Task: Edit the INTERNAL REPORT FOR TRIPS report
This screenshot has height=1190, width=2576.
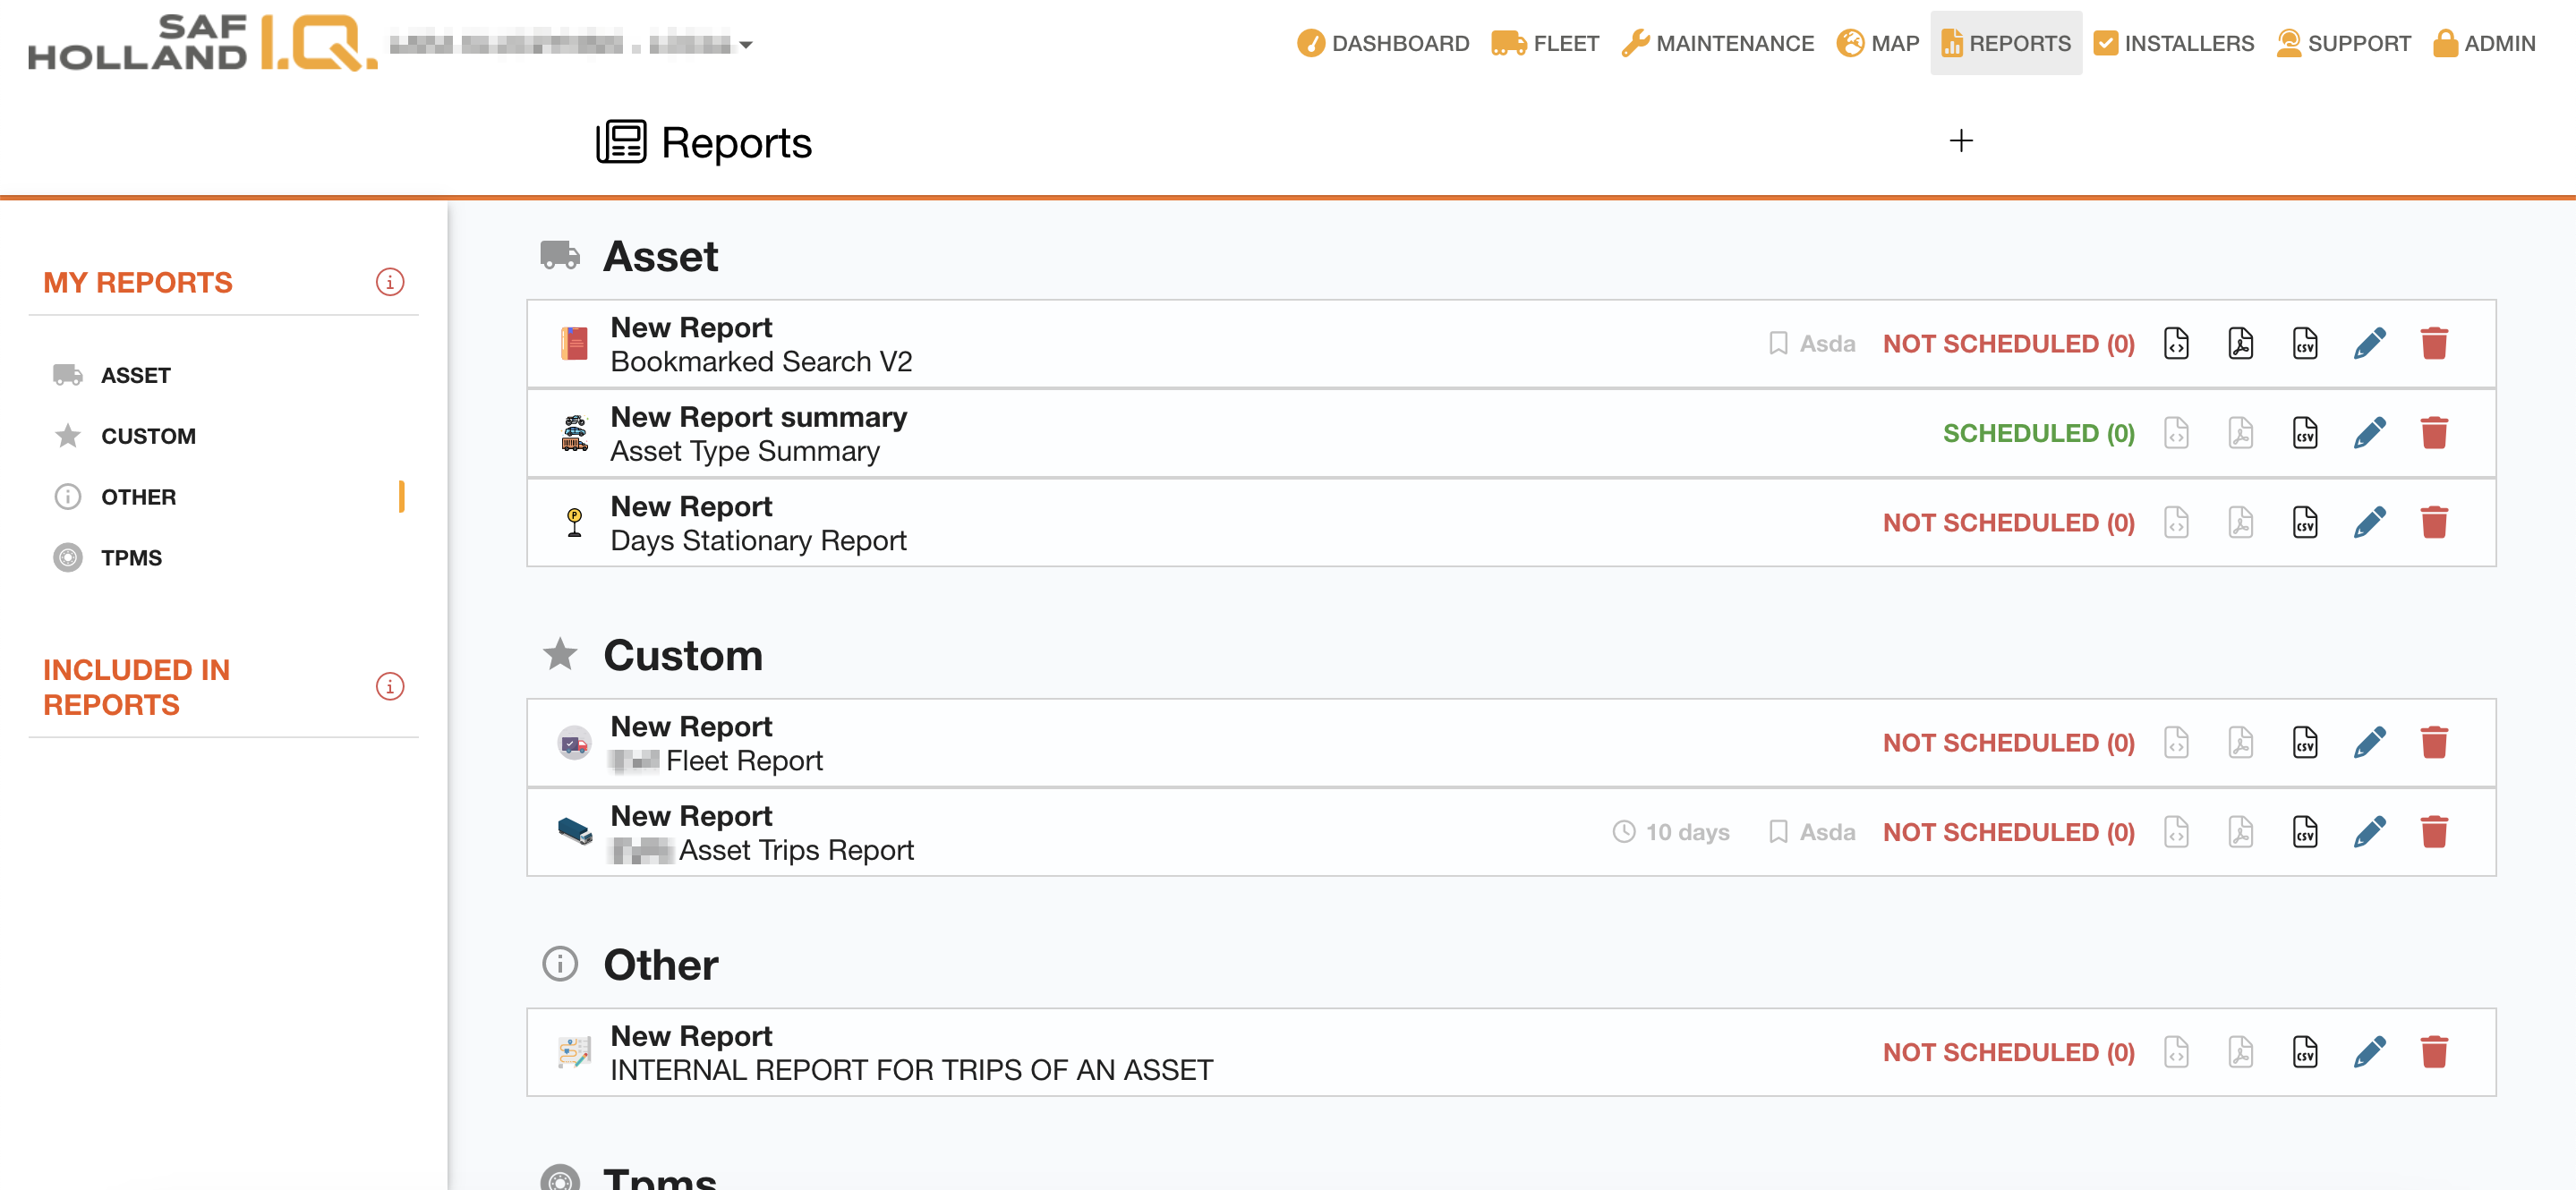Action: 2369,1051
